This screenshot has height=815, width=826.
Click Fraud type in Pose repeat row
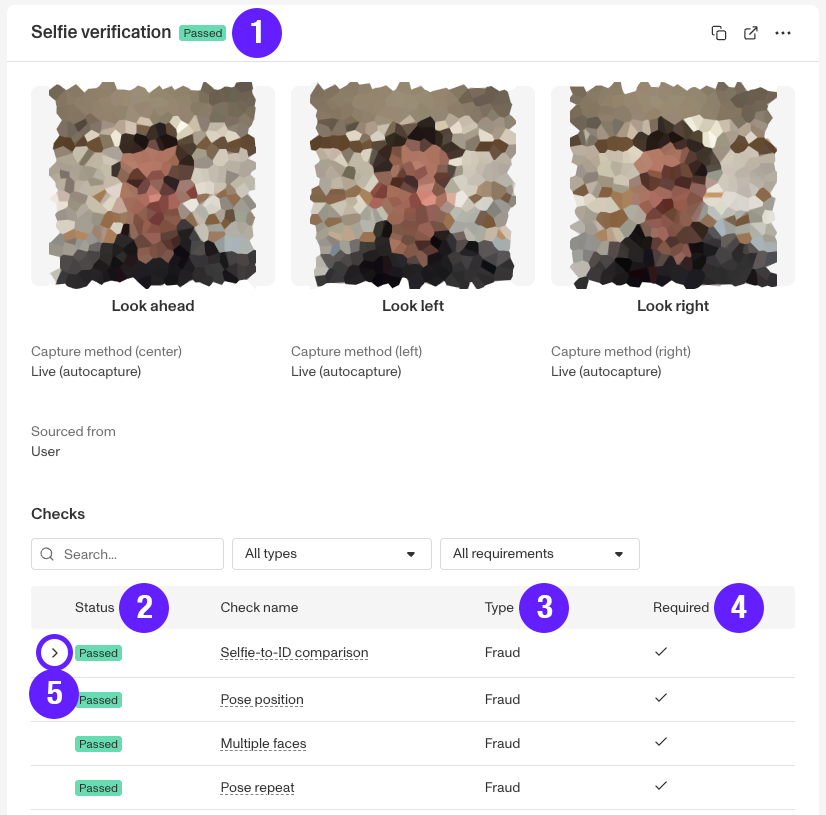[x=502, y=787]
